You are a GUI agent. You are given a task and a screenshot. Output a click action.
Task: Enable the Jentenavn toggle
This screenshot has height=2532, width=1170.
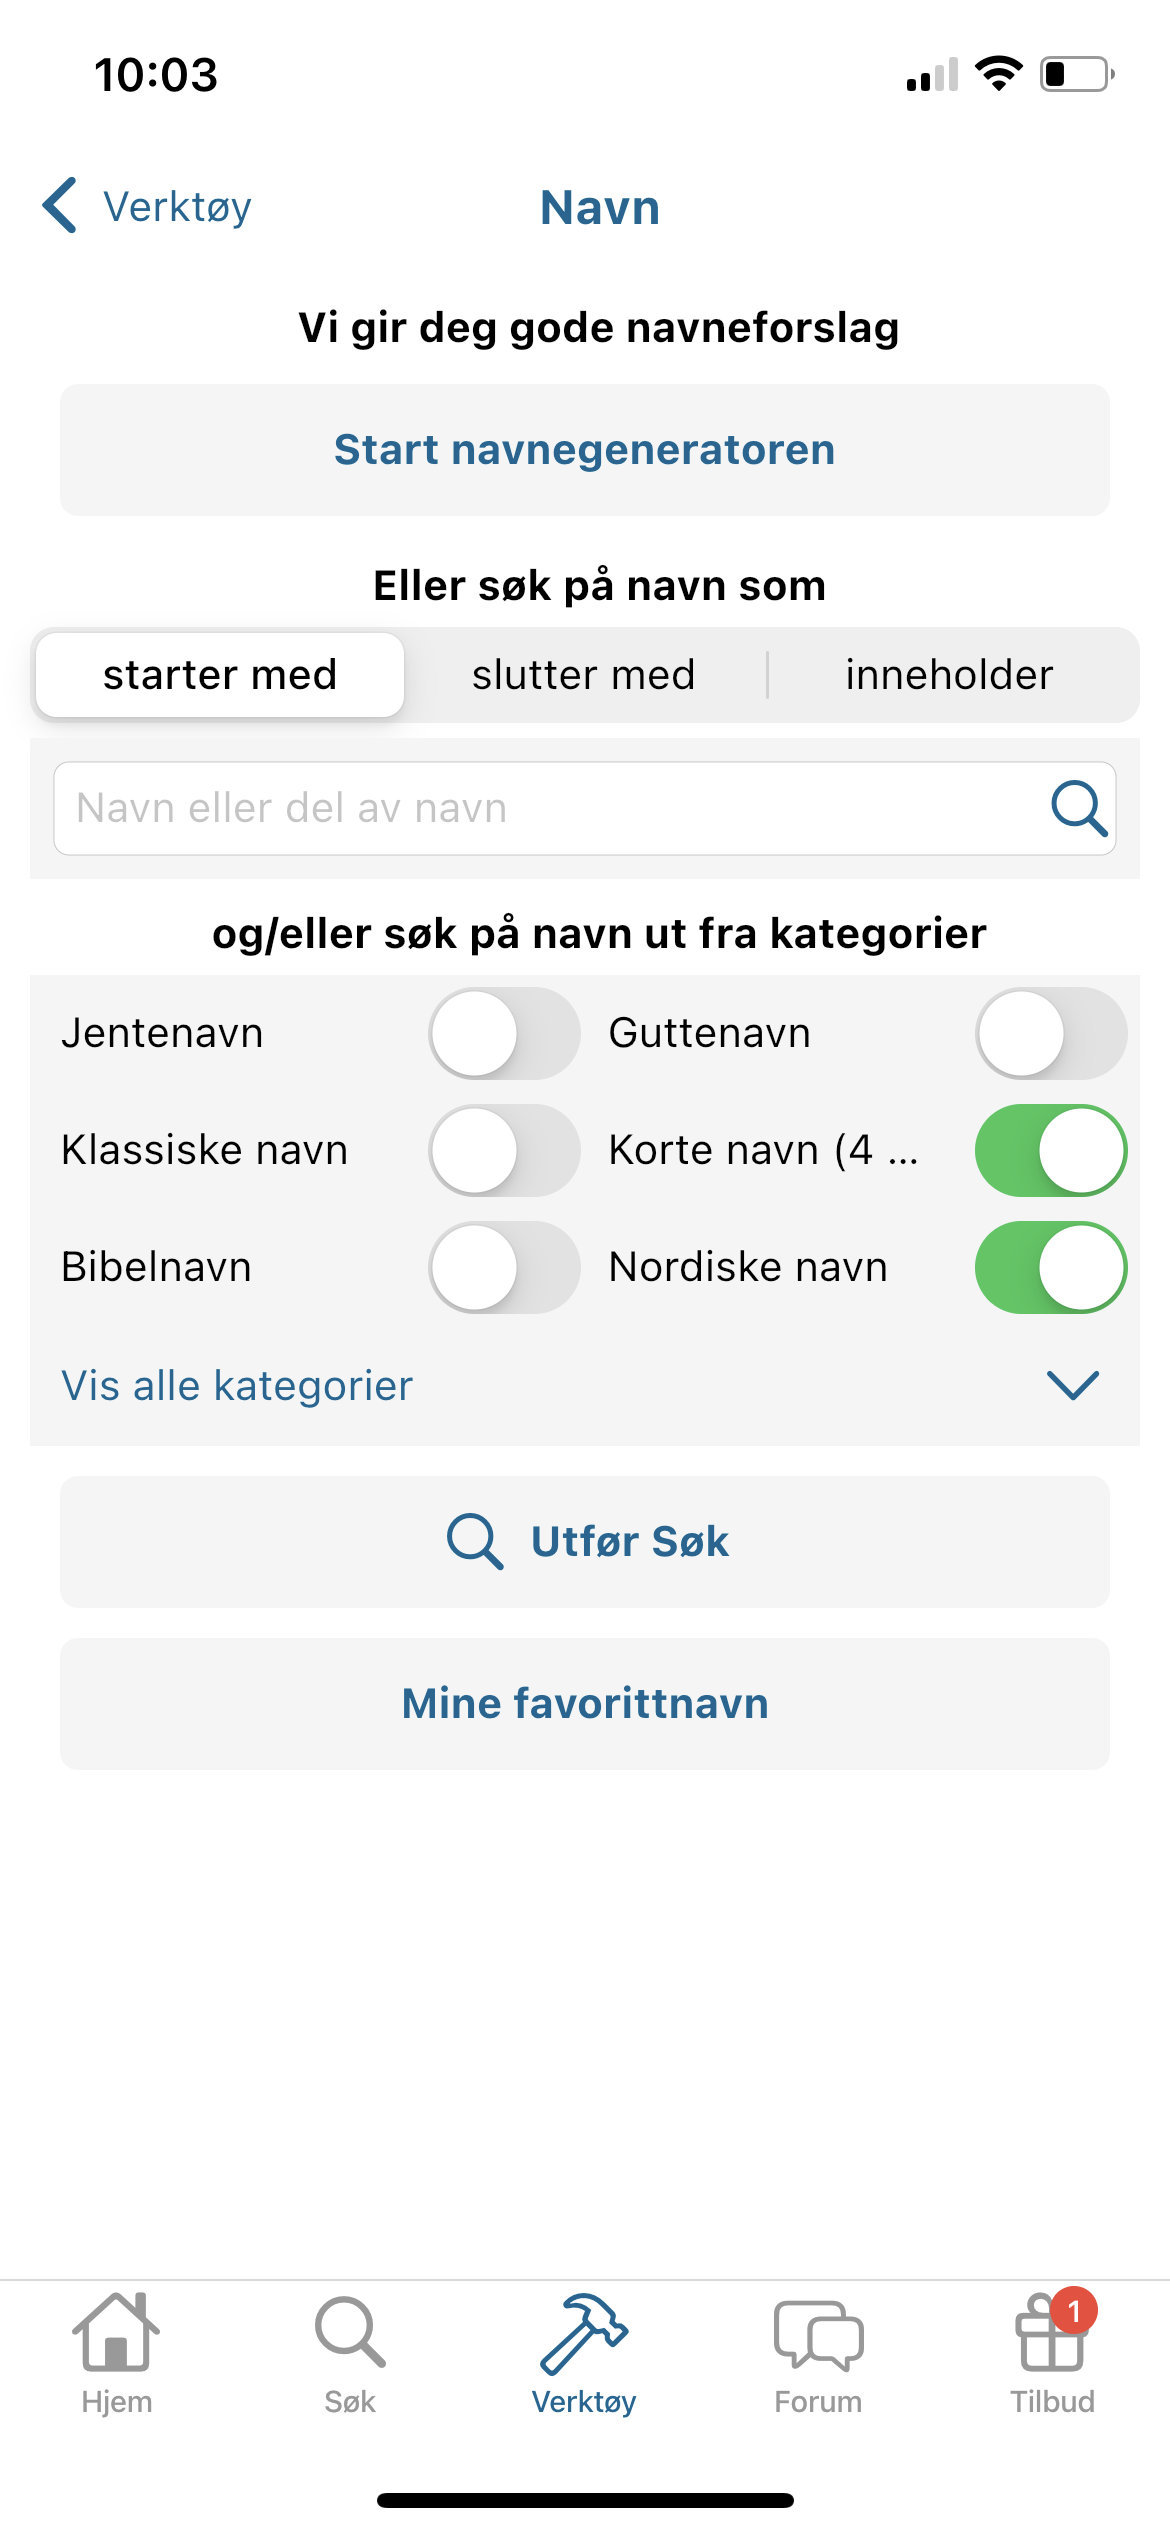point(504,1033)
